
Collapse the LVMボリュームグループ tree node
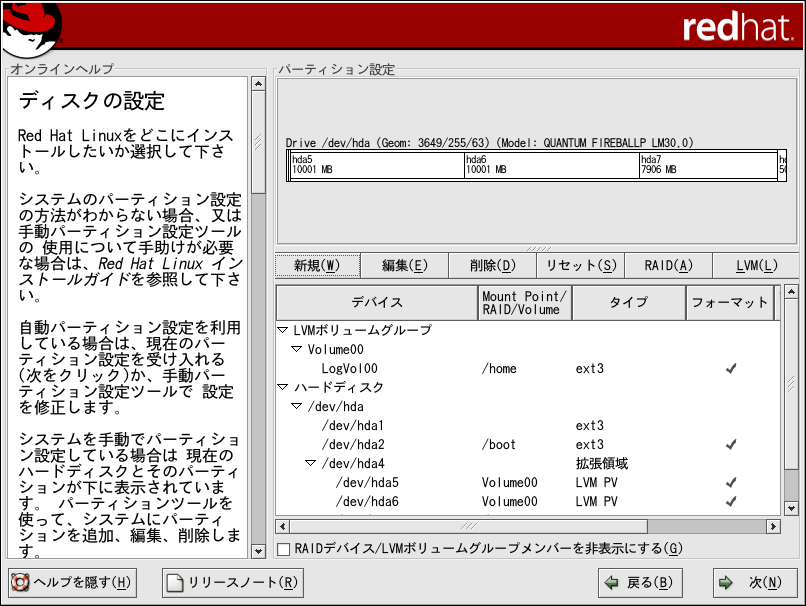click(x=283, y=330)
